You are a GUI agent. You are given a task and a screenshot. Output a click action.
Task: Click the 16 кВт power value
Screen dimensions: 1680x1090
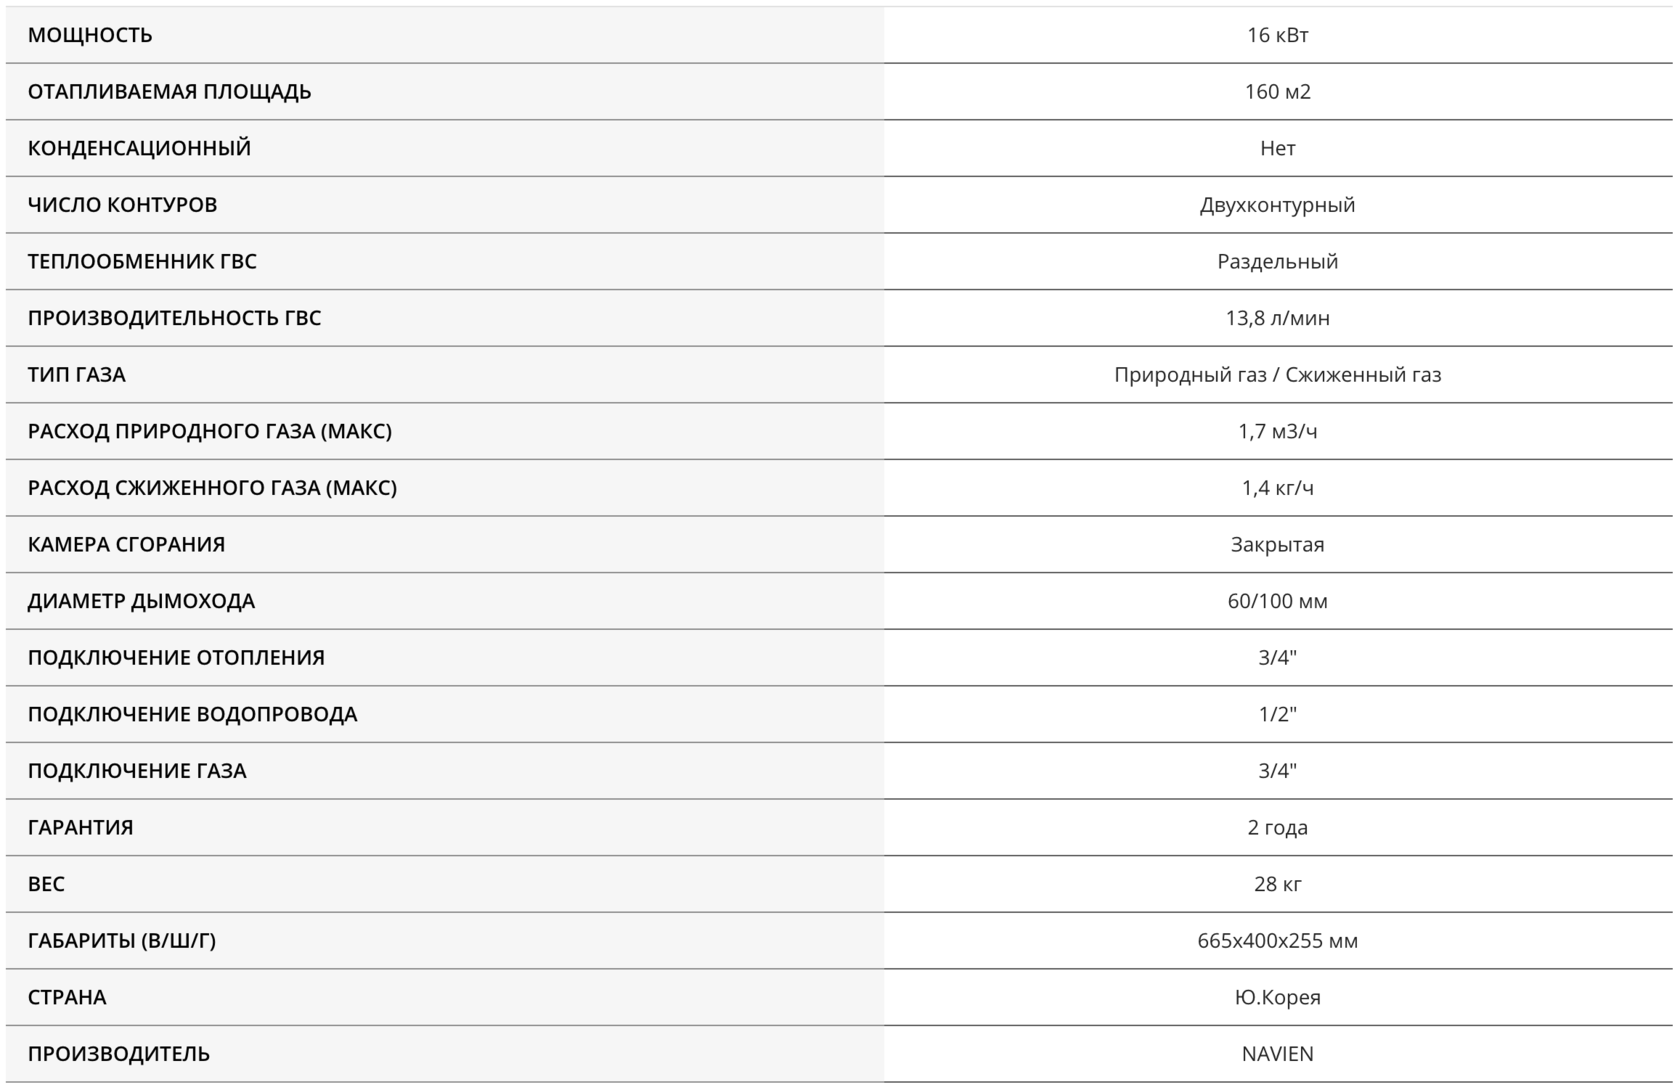1277,35
